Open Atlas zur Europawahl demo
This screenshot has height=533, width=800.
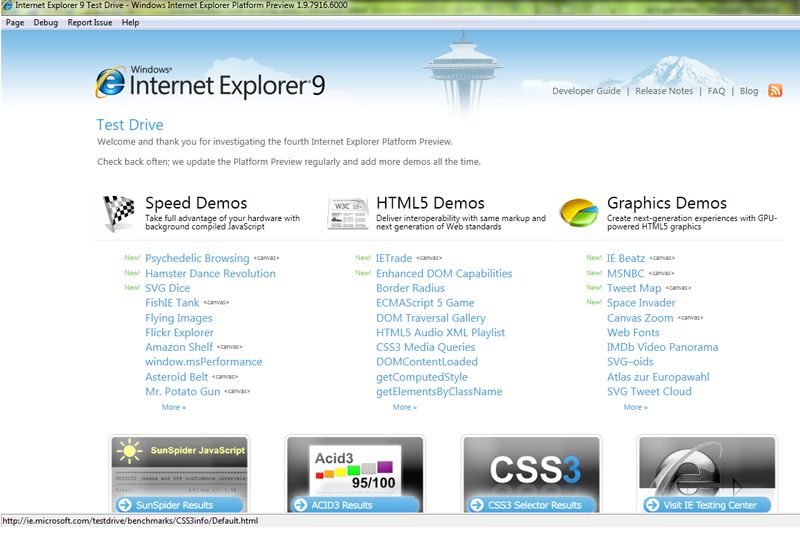pyautogui.click(x=658, y=377)
